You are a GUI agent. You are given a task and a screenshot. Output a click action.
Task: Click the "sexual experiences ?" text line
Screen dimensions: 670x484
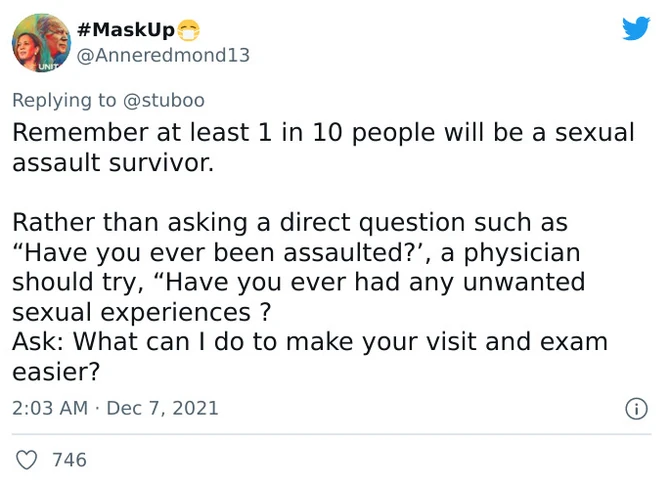[143, 312]
